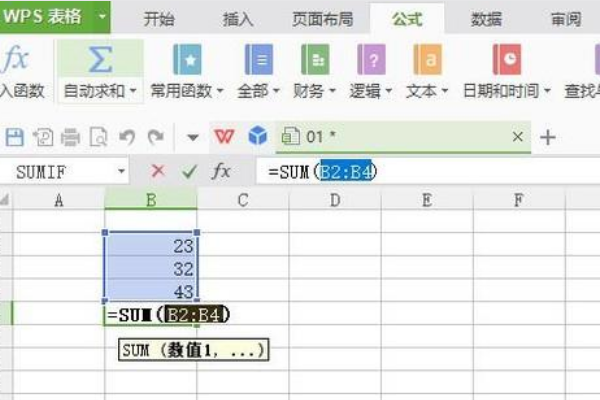
Task: Select column E header
Action: (x=427, y=200)
